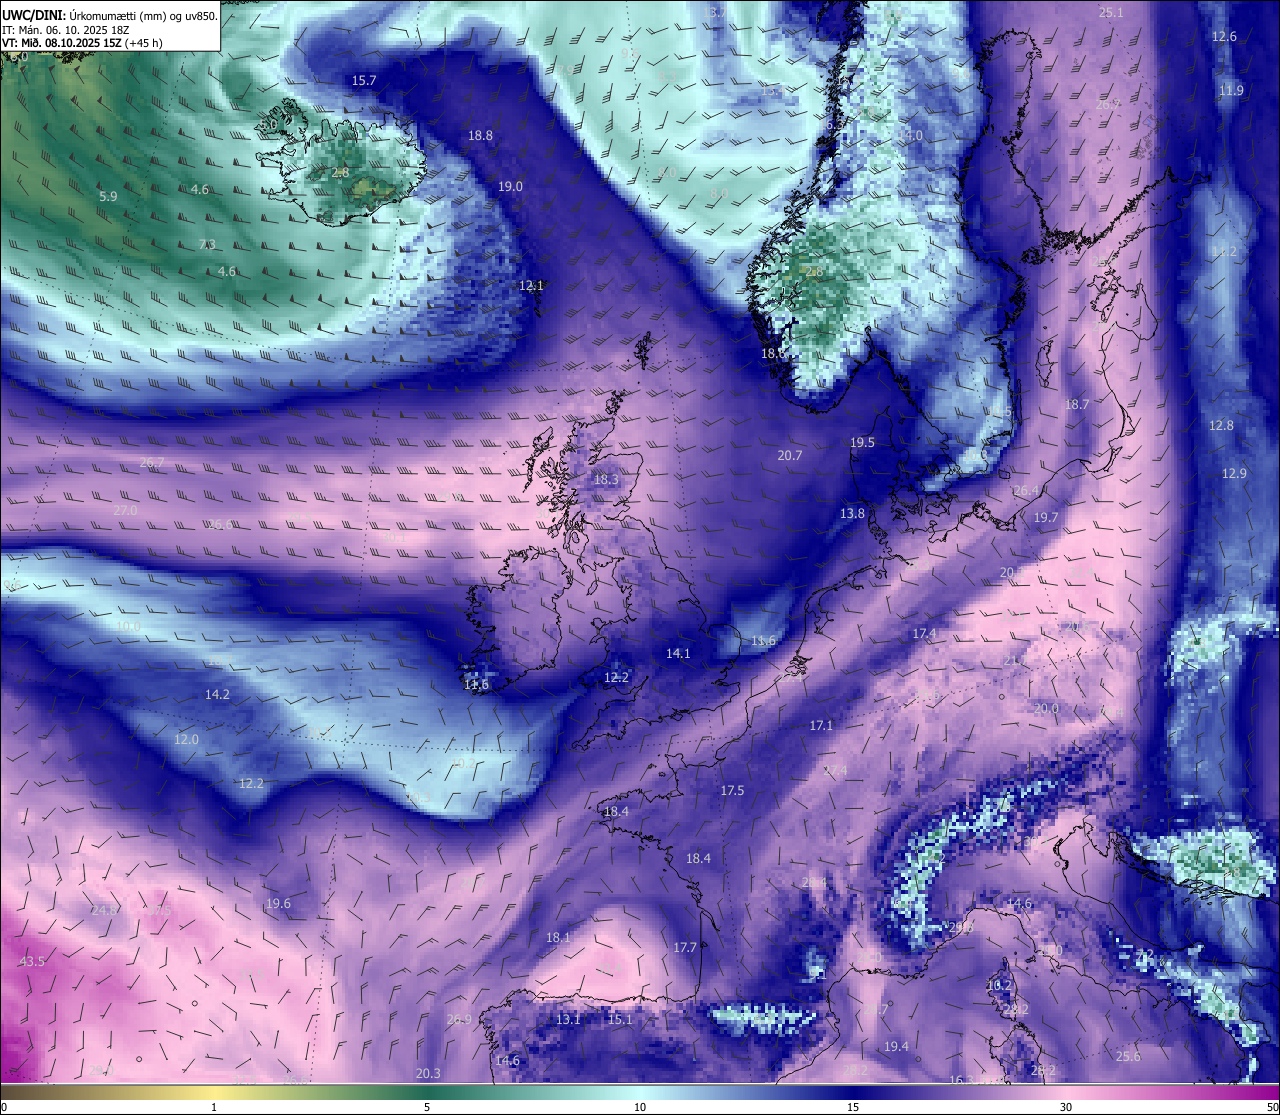Click the 17.4 map value
1280x1115 pixels.
tap(924, 634)
